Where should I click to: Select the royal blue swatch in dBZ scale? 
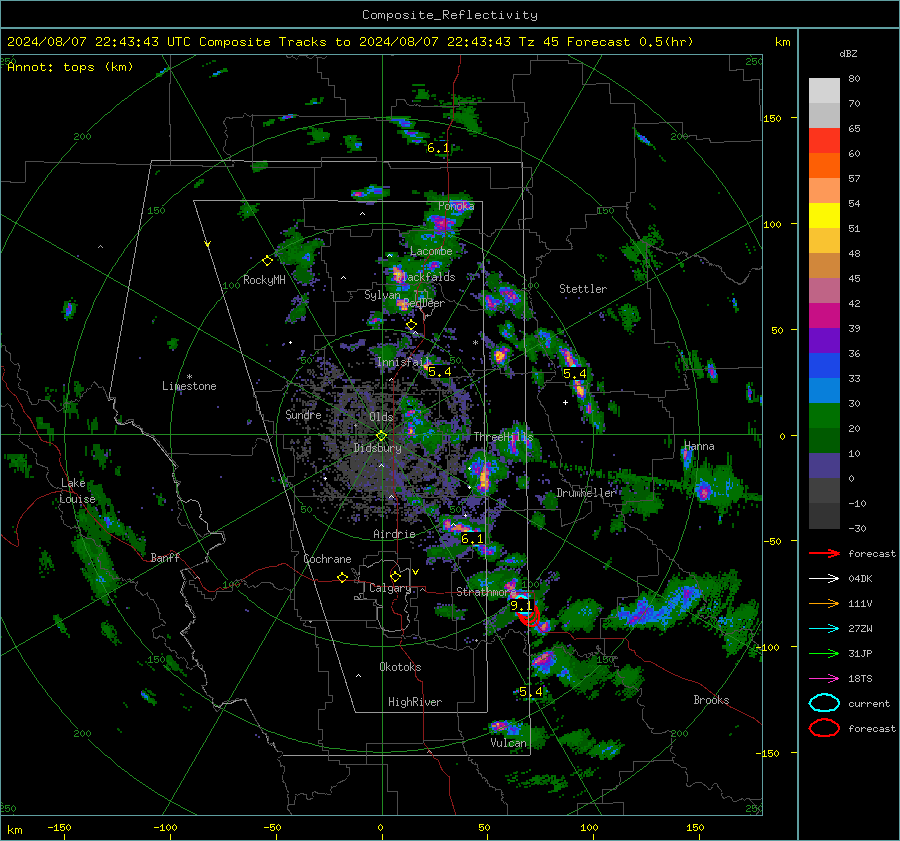tap(824, 366)
